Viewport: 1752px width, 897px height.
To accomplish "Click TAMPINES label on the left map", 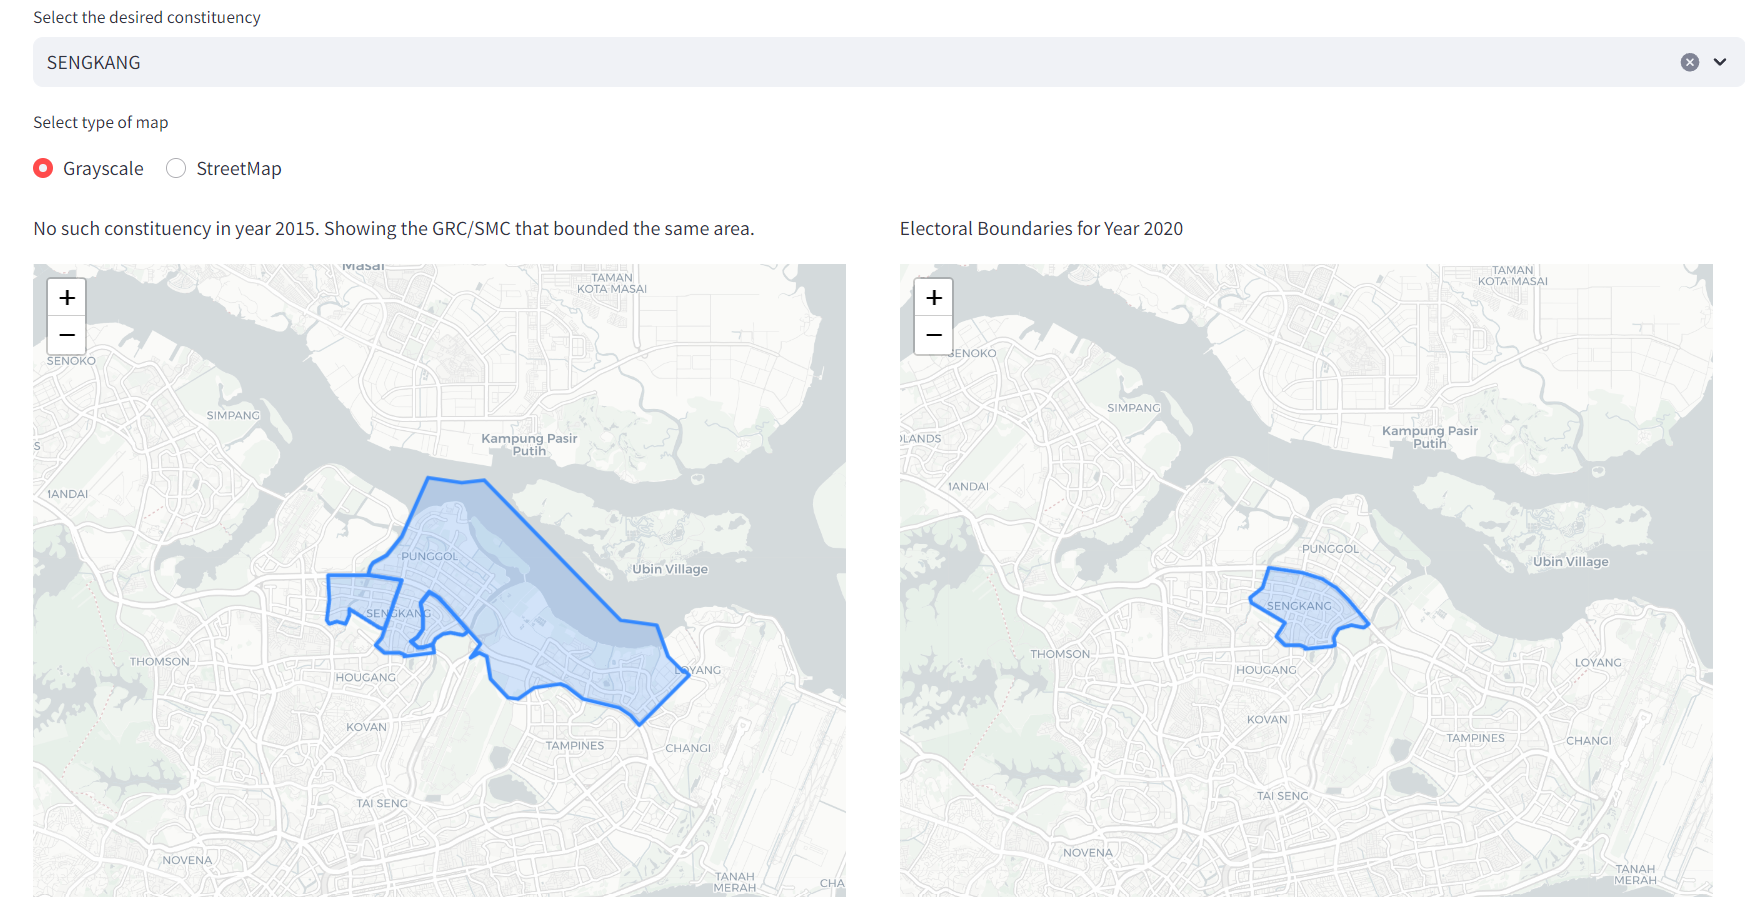I will pyautogui.click(x=575, y=746).
